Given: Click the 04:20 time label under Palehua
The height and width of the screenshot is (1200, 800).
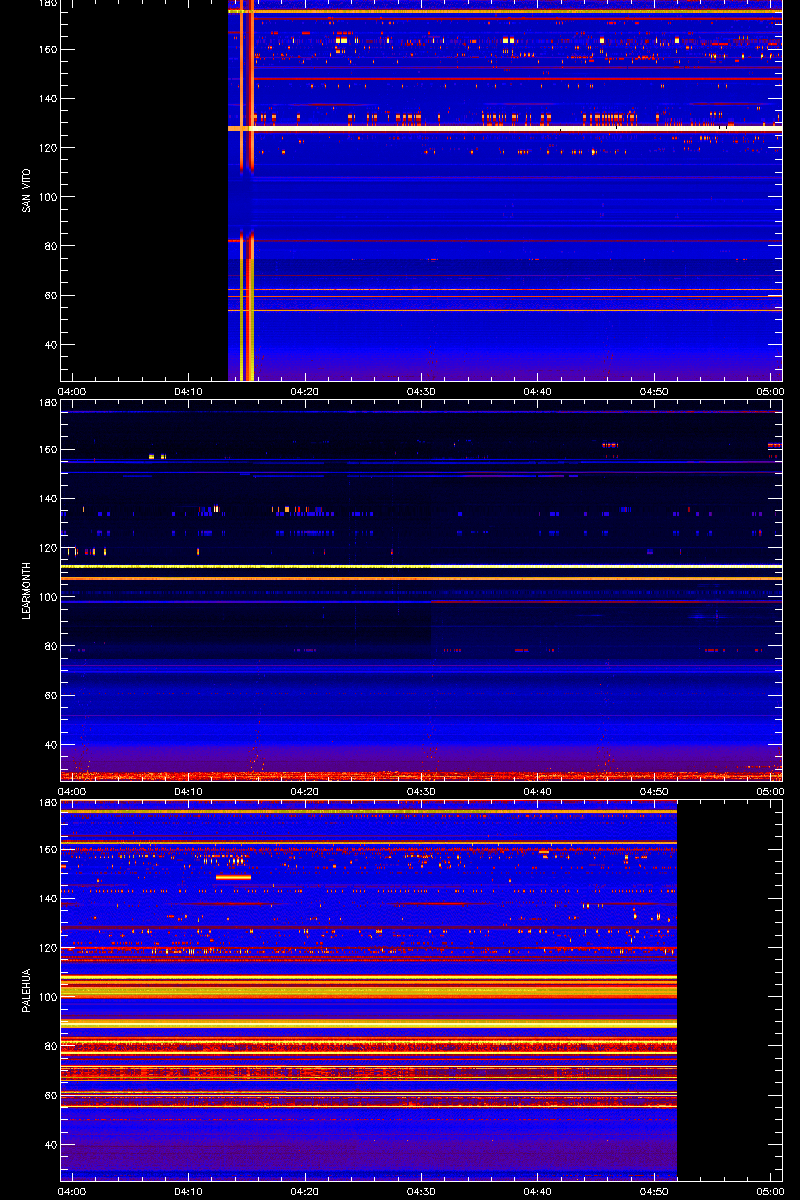Looking at the screenshot, I should click(x=306, y=1192).
